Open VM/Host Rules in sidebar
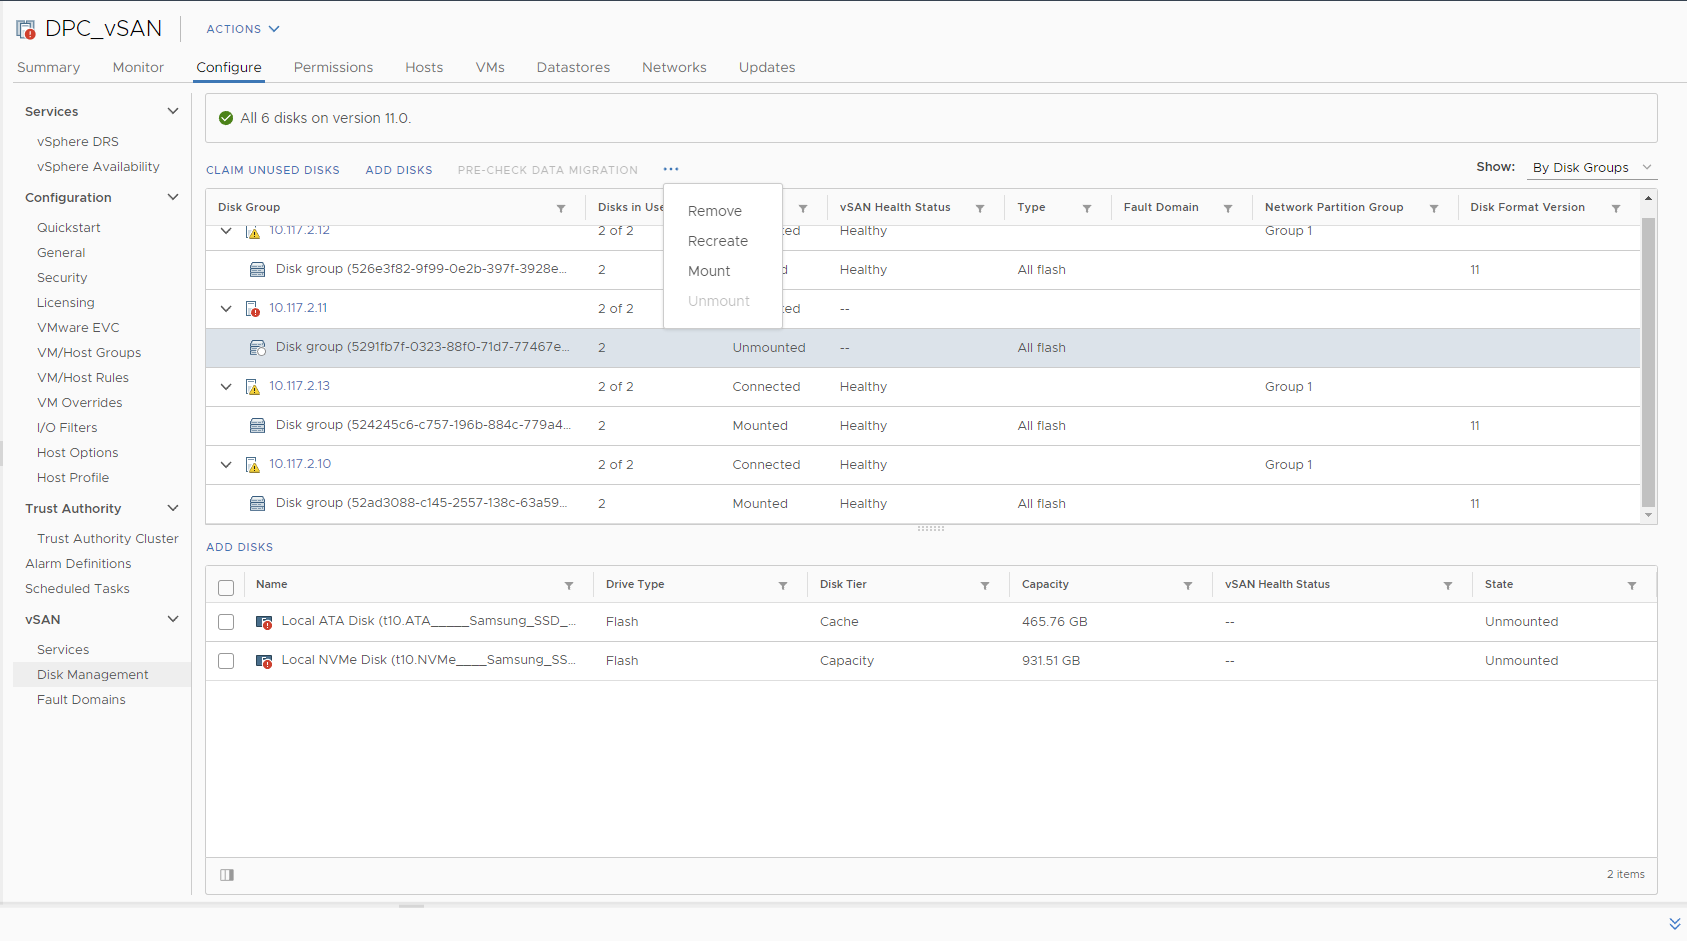1687x941 pixels. click(x=82, y=378)
